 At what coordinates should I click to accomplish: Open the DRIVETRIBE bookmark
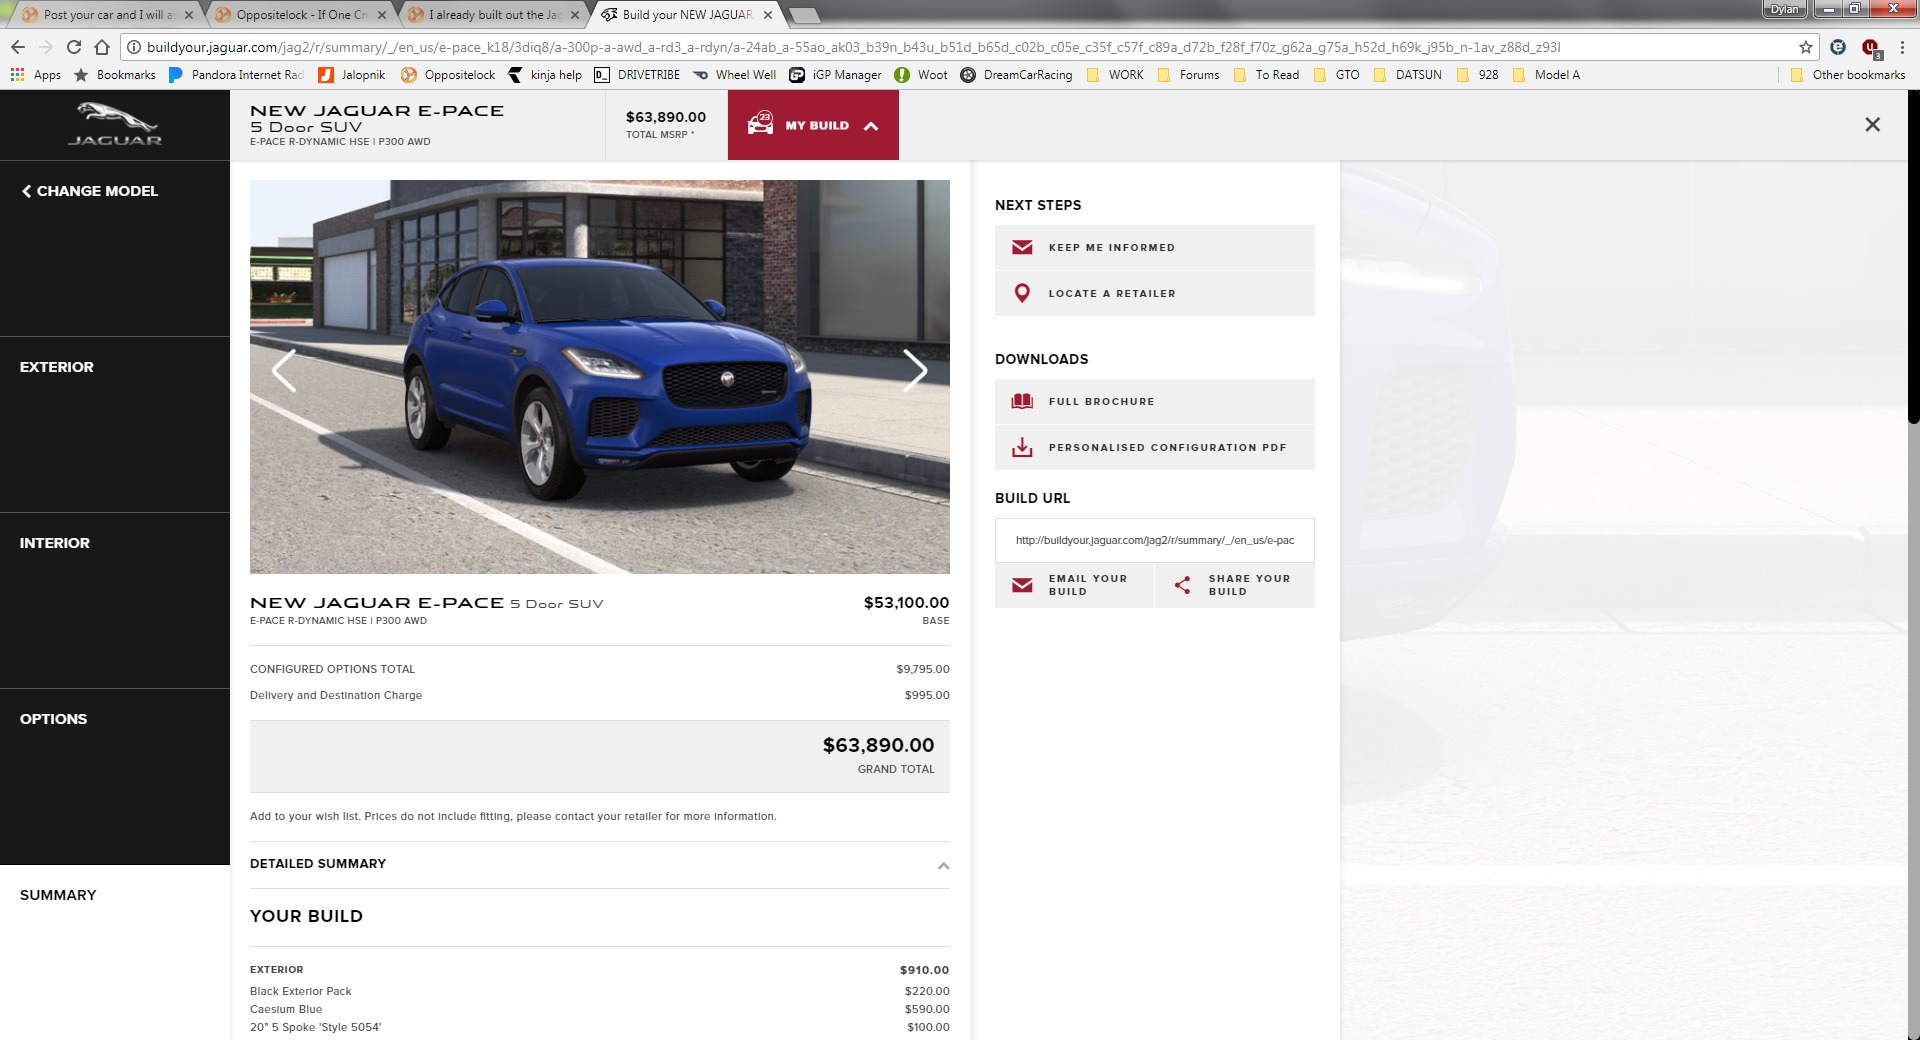(637, 75)
